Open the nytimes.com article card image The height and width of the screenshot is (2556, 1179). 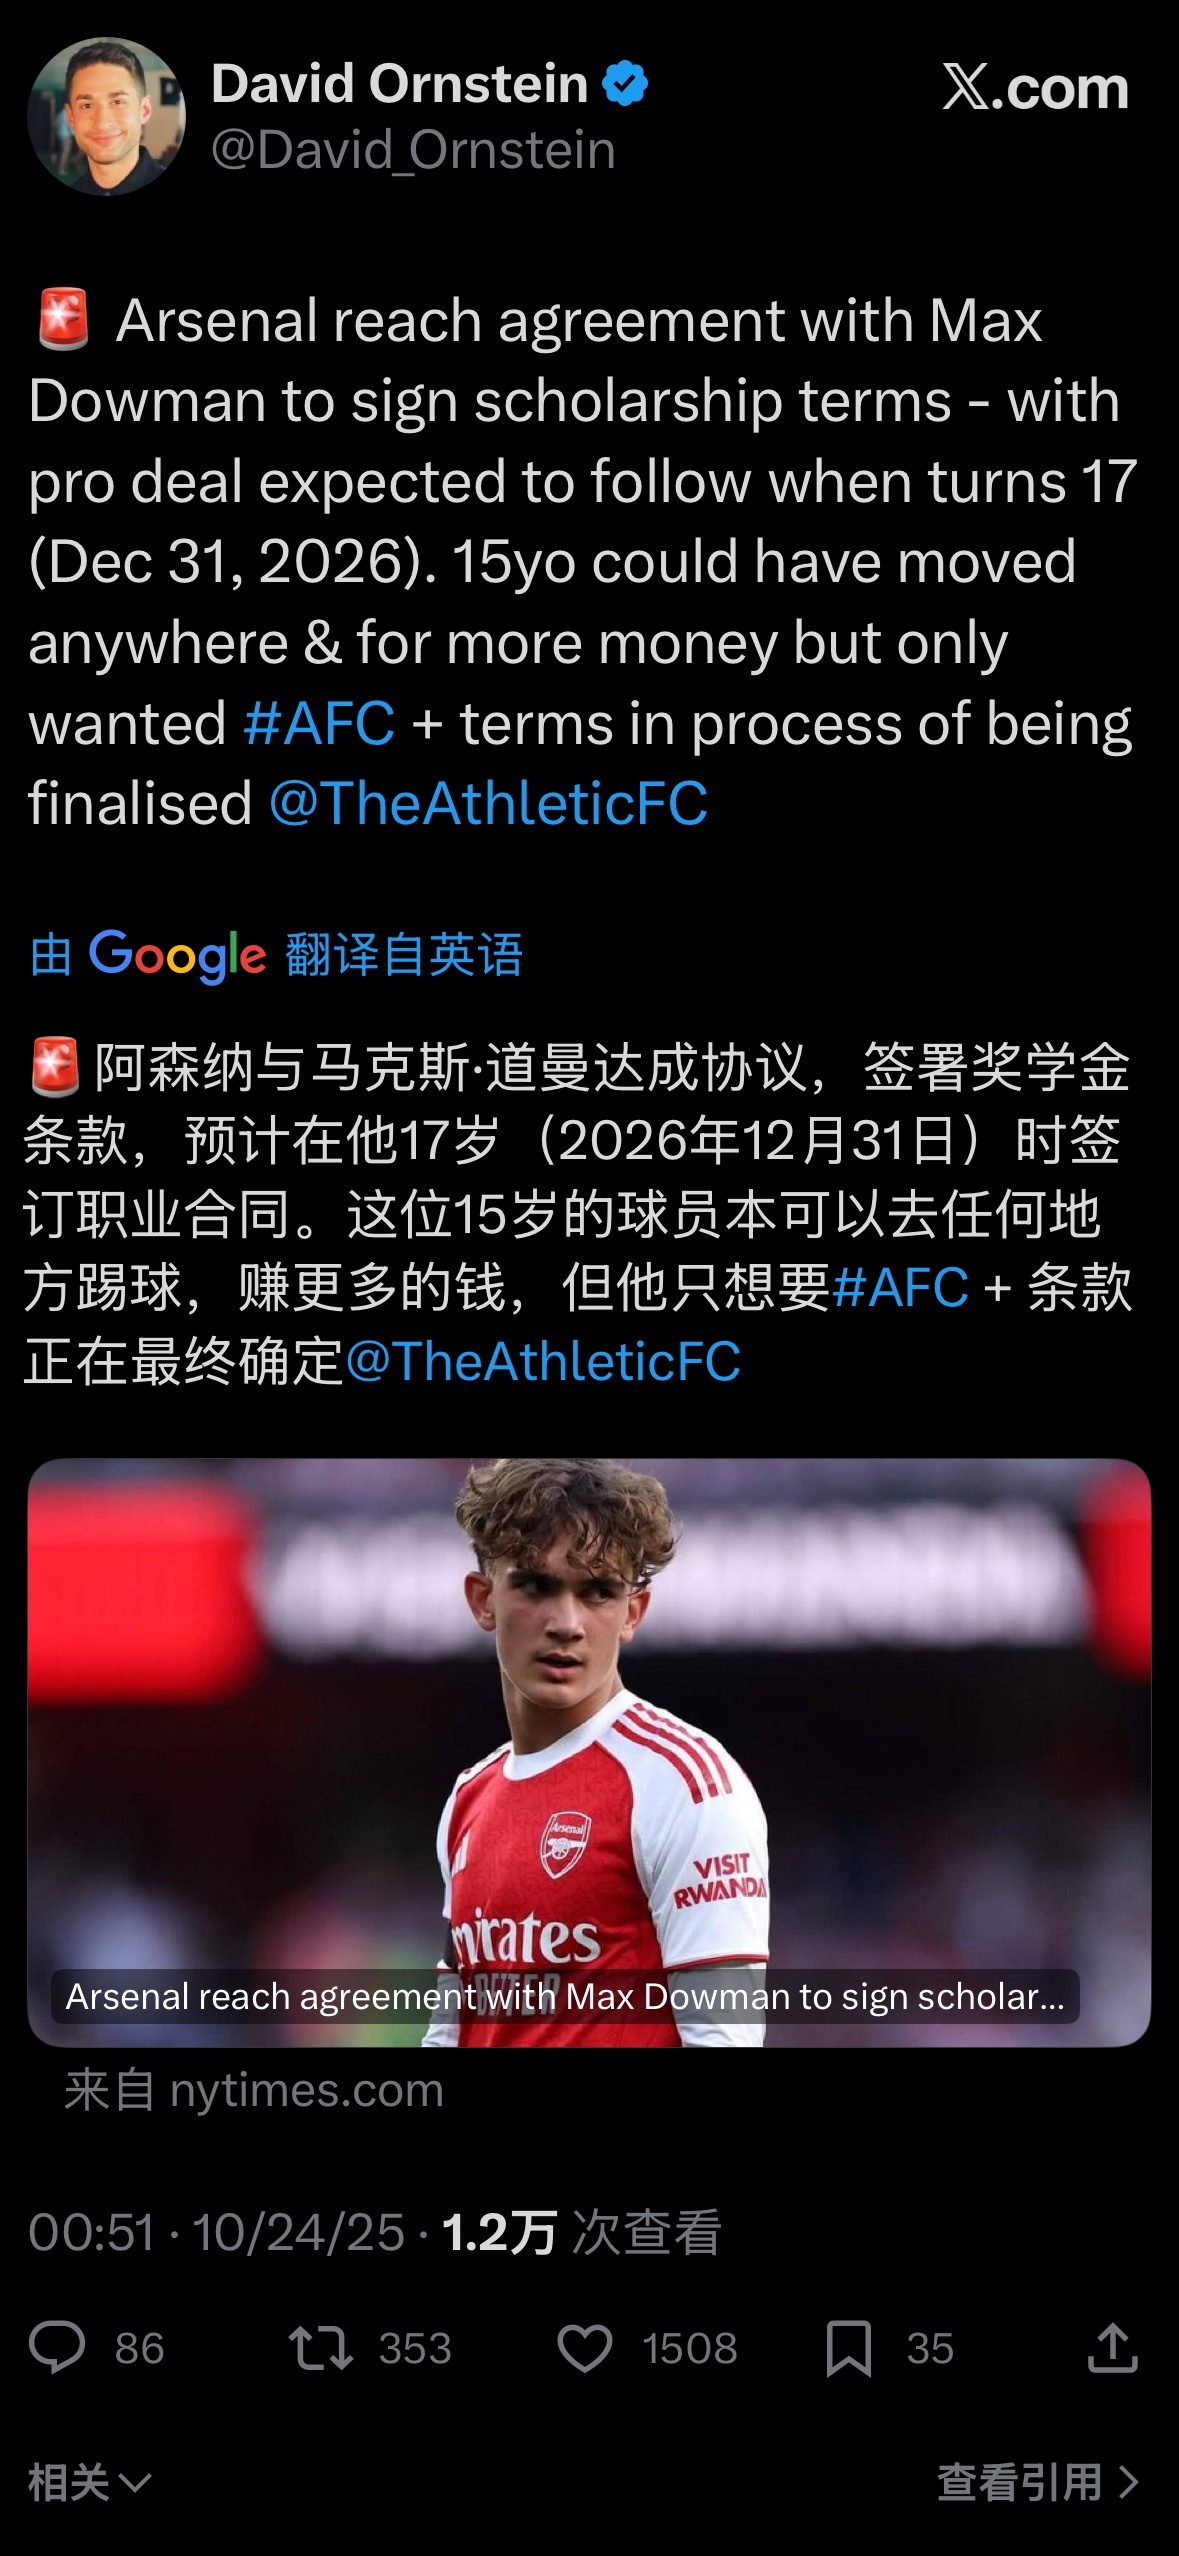(x=589, y=1752)
